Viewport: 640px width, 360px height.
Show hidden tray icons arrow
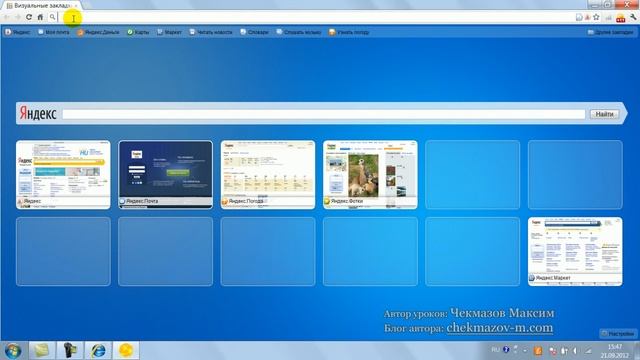pos(525,350)
